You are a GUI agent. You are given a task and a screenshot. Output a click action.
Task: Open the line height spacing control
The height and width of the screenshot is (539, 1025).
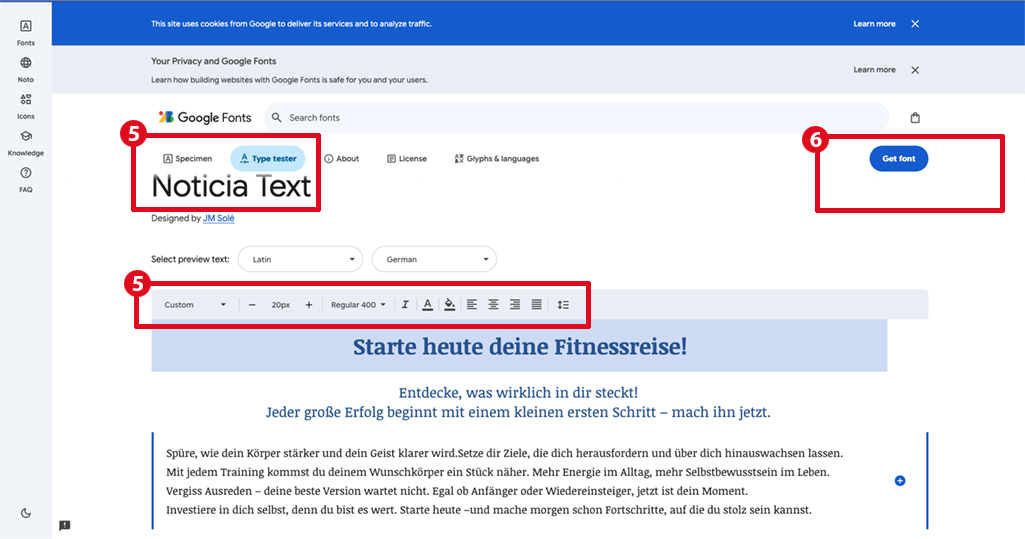pyautogui.click(x=563, y=305)
